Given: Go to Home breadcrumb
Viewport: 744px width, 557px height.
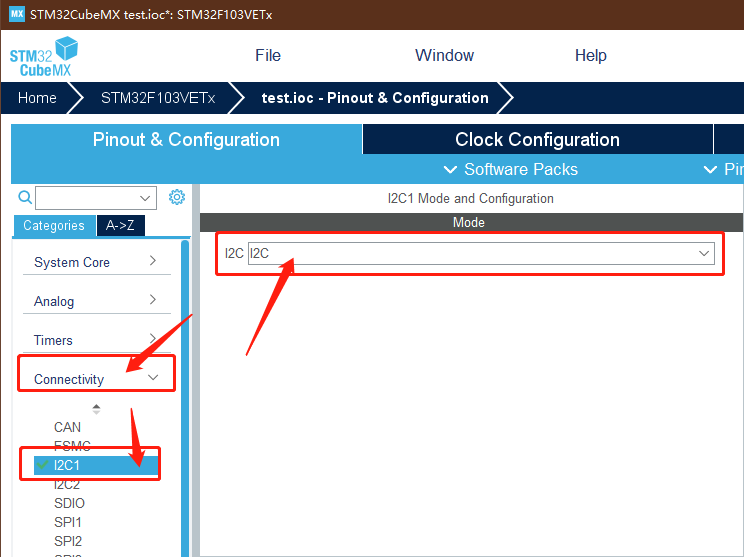Looking at the screenshot, I should pyautogui.click(x=37, y=98).
